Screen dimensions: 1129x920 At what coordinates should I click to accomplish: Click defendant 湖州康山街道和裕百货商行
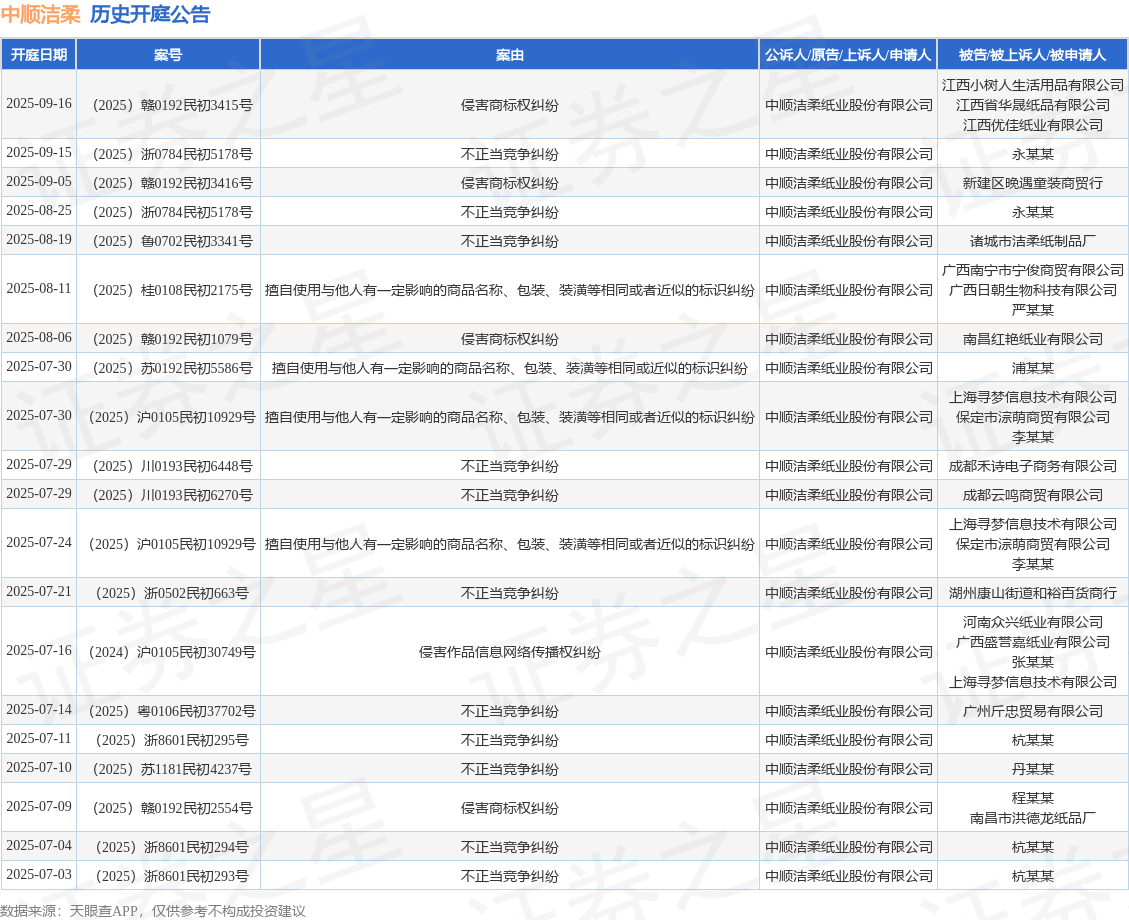click(x=1033, y=592)
